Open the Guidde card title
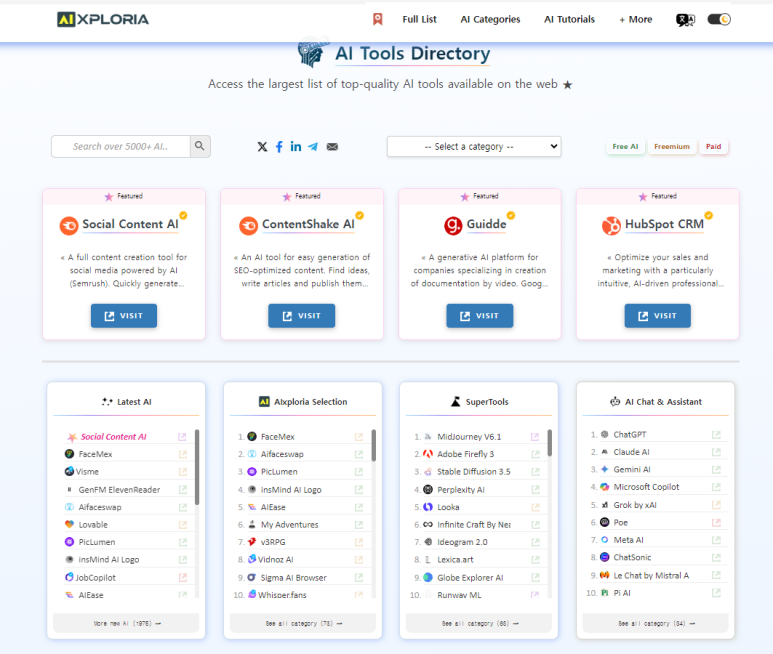Screen dimensions: 773x654 click(x=486, y=224)
